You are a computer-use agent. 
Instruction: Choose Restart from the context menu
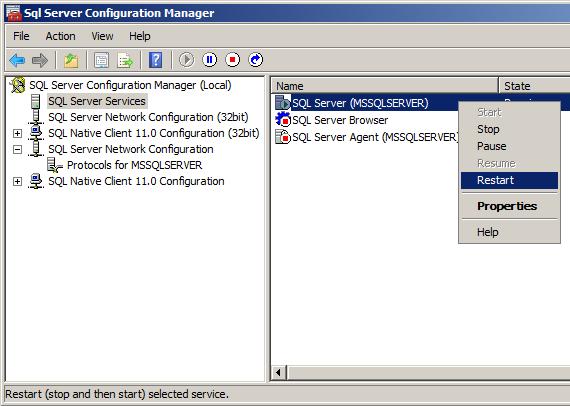(509, 180)
